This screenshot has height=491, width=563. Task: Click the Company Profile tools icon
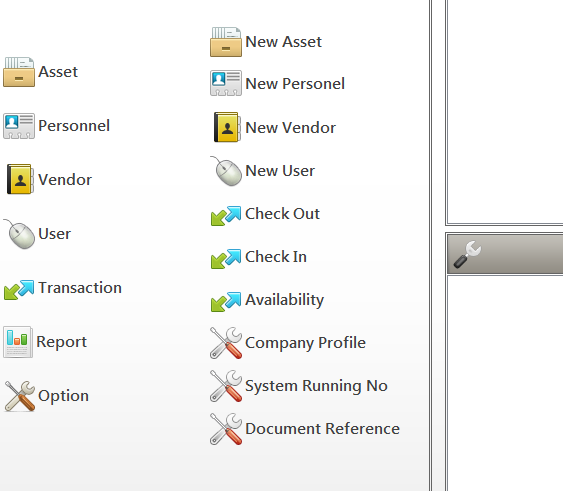pyautogui.click(x=226, y=343)
